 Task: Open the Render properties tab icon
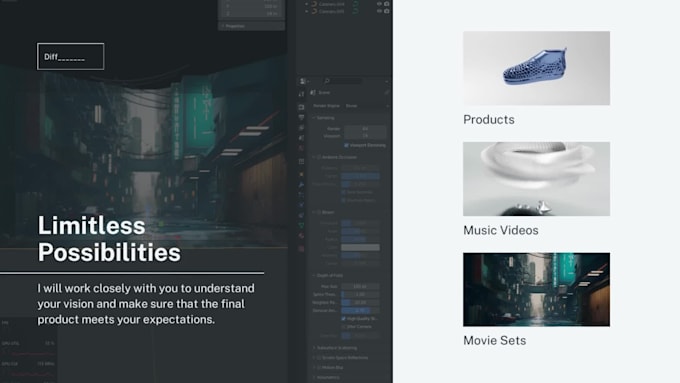tap(301, 107)
